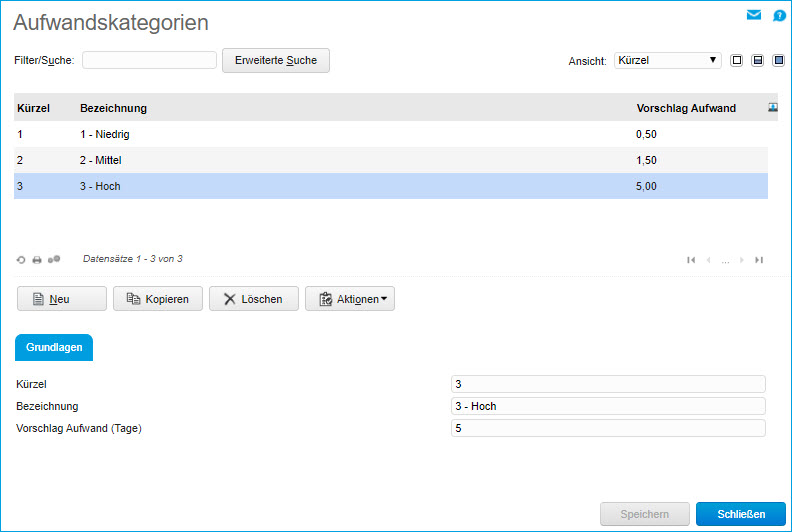Switch to split view layout icon
Screen dimensions: 792x532
[x=758, y=61]
